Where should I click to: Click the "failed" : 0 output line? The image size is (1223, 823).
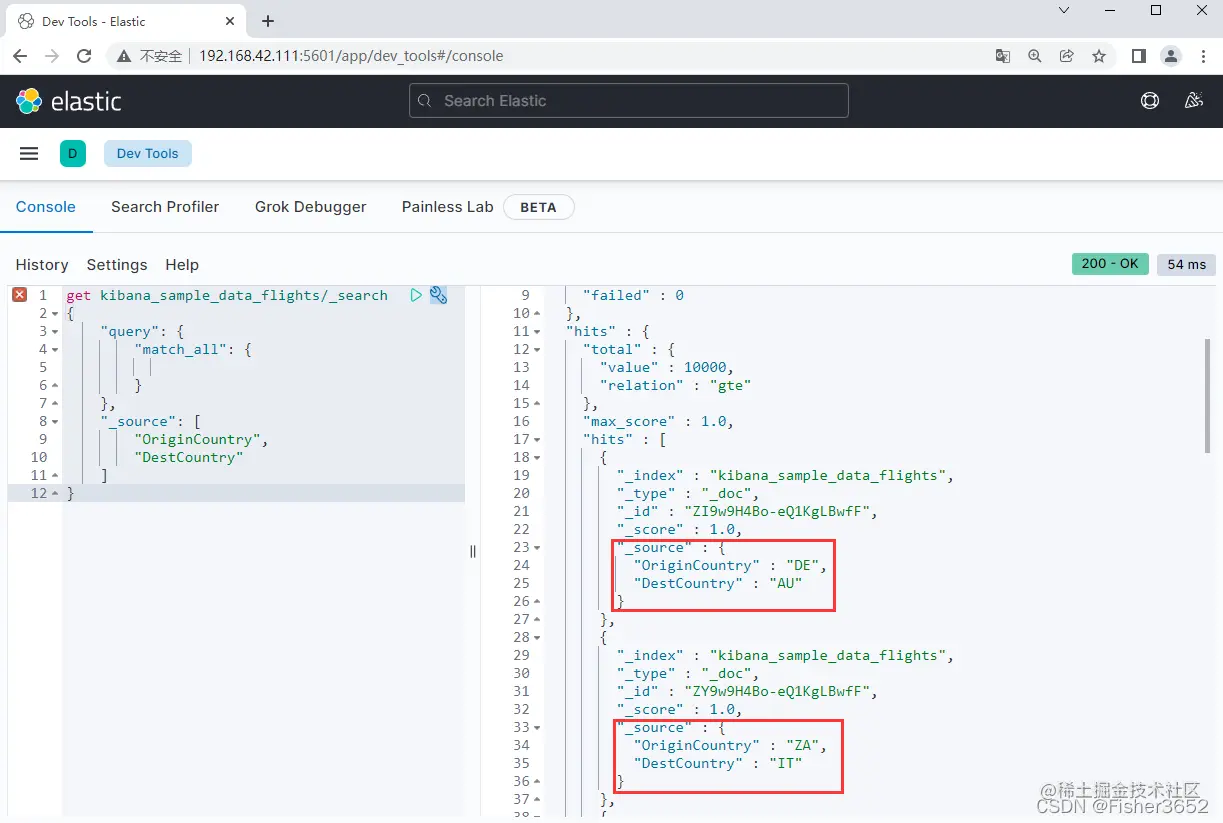click(x=633, y=296)
